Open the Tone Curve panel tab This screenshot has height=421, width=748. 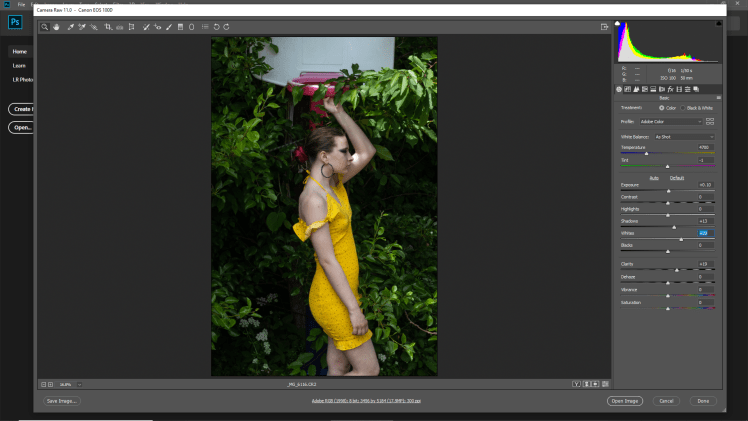pyautogui.click(x=628, y=89)
